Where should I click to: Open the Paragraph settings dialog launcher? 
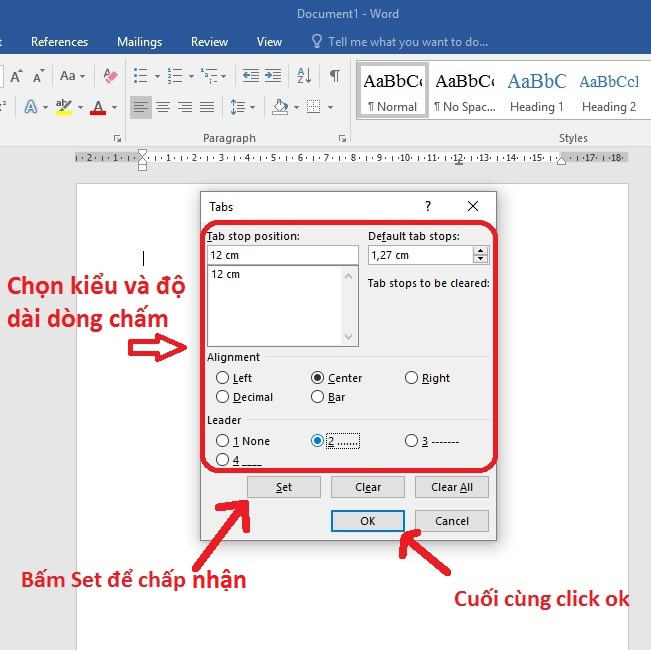[343, 139]
